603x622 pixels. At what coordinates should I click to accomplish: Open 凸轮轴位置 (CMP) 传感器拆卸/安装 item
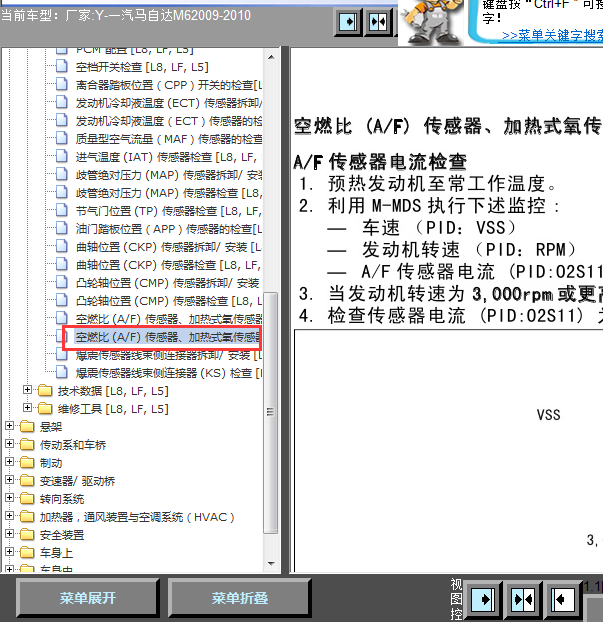pyautogui.click(x=167, y=283)
